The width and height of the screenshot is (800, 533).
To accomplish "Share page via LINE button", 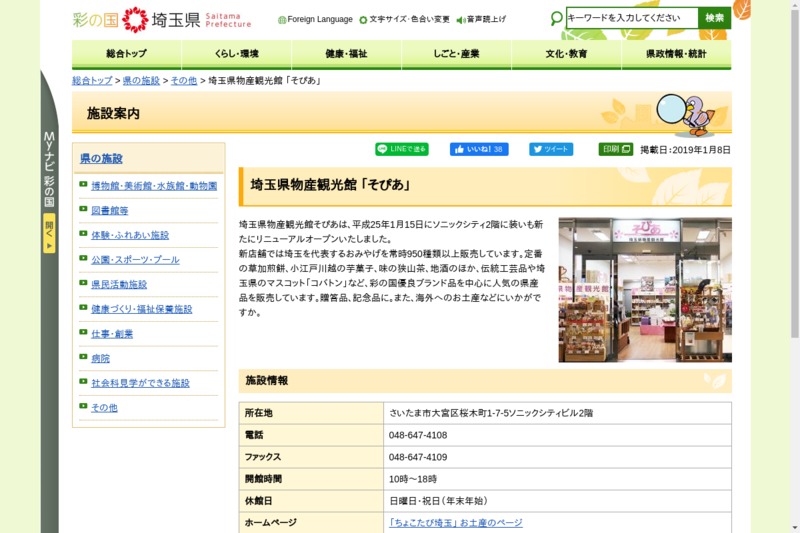I will [402, 149].
